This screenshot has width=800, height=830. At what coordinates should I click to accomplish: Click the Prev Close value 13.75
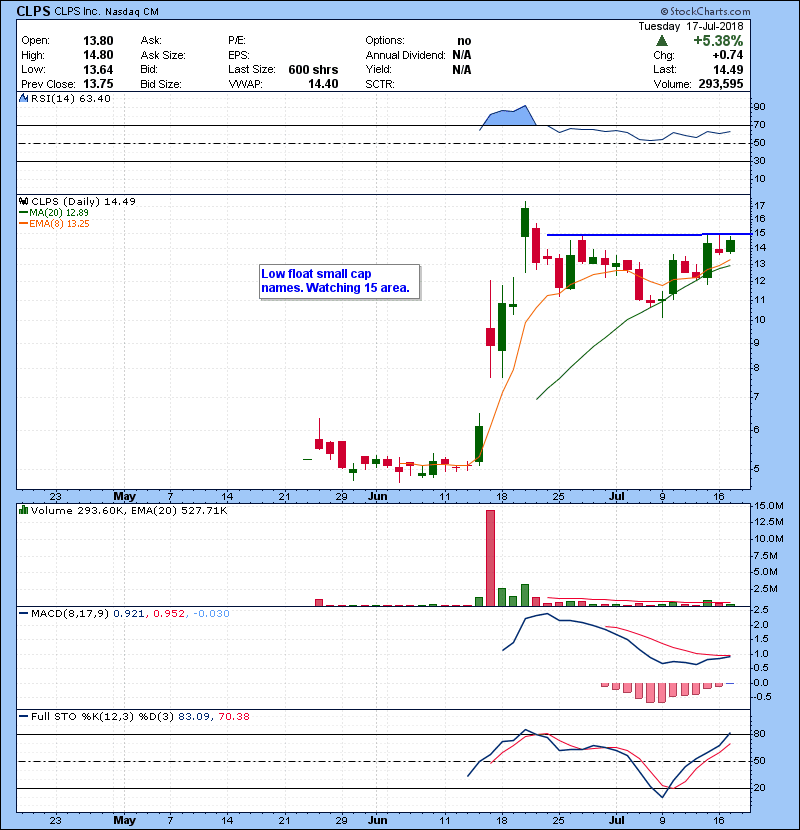click(x=98, y=84)
